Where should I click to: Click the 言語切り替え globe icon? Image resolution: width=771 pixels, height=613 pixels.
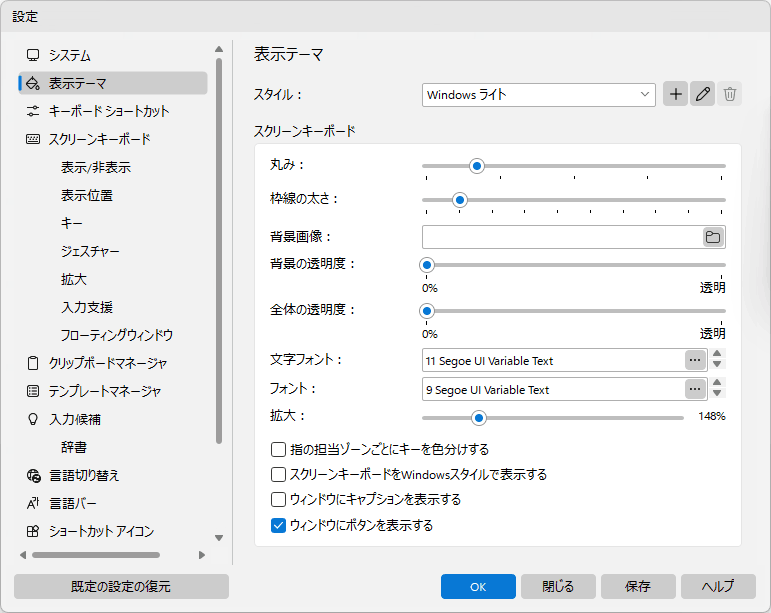click(x=33, y=475)
